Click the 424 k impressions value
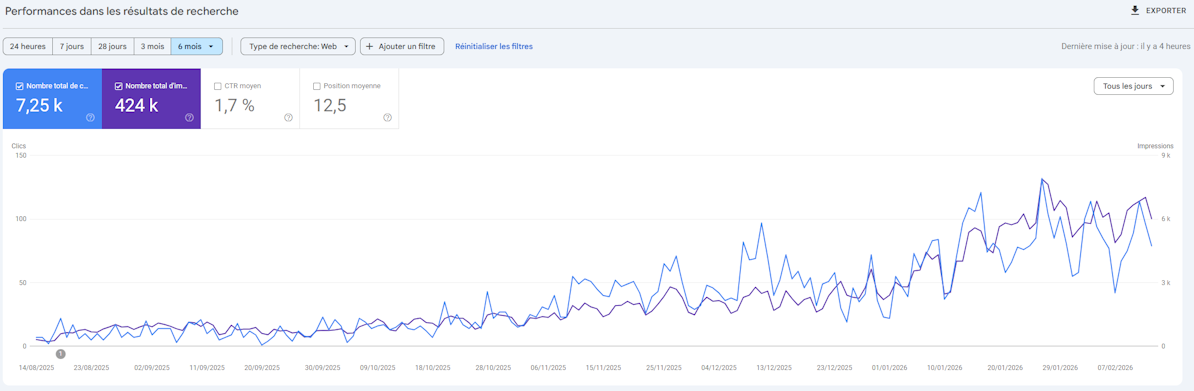The image size is (1194, 391). 136,106
